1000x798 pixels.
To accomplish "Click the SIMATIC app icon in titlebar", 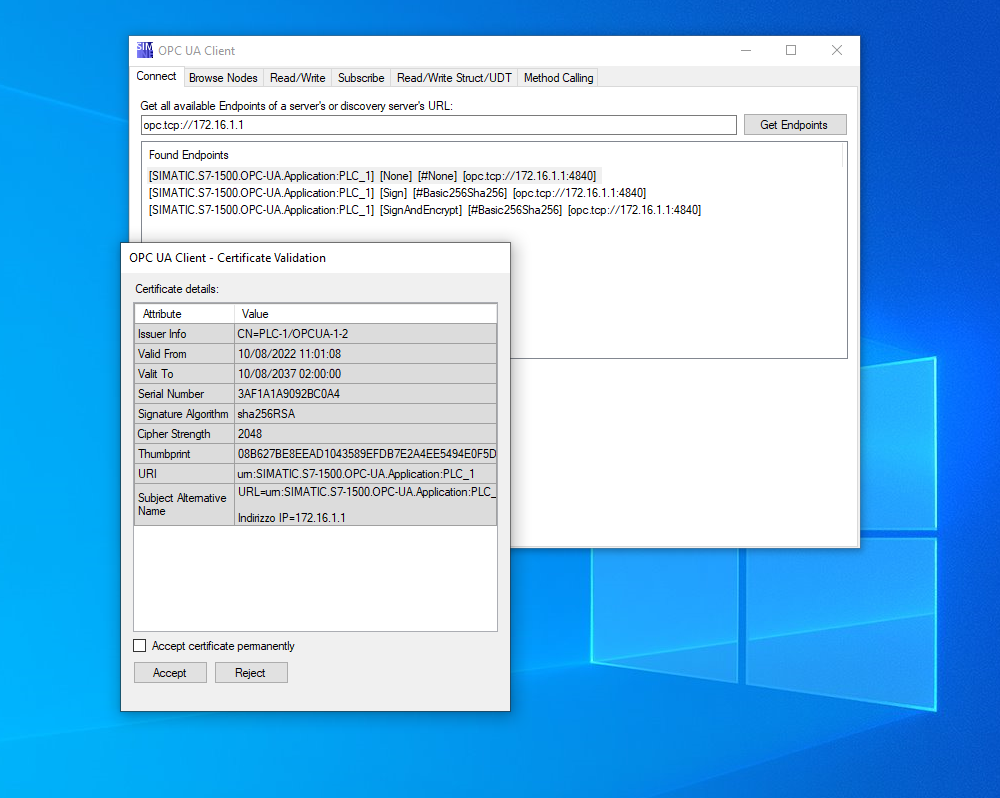I will click(x=144, y=50).
